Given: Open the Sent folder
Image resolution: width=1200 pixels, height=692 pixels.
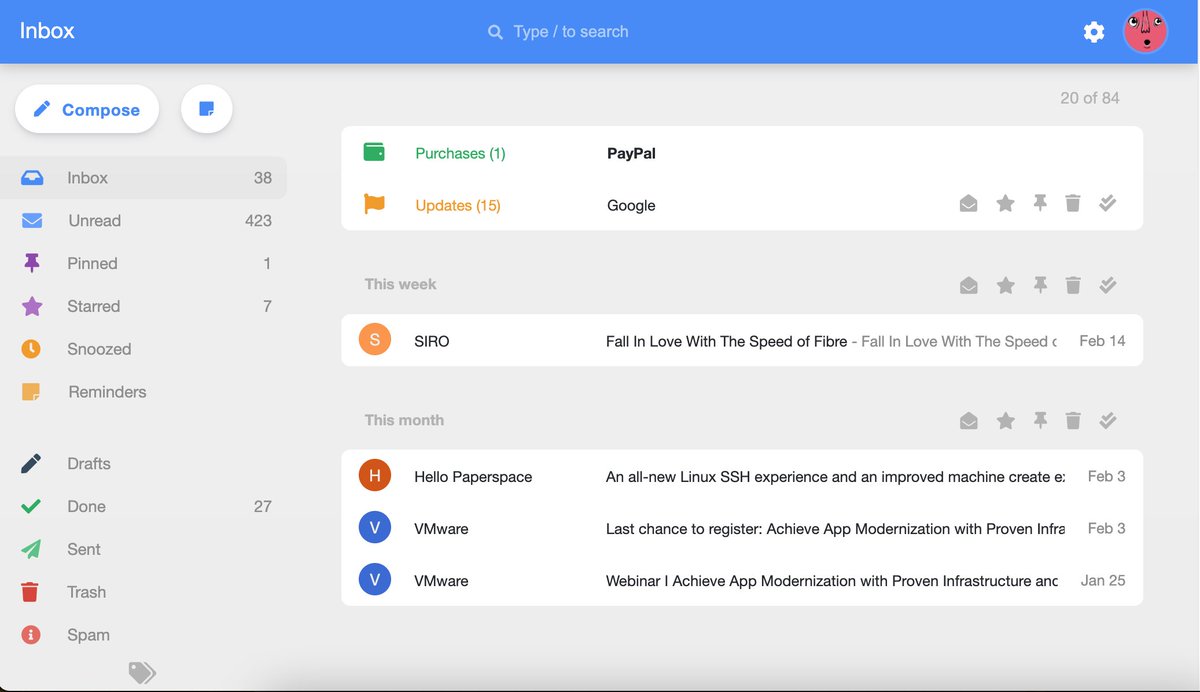Looking at the screenshot, I should pyautogui.click(x=144, y=549).
